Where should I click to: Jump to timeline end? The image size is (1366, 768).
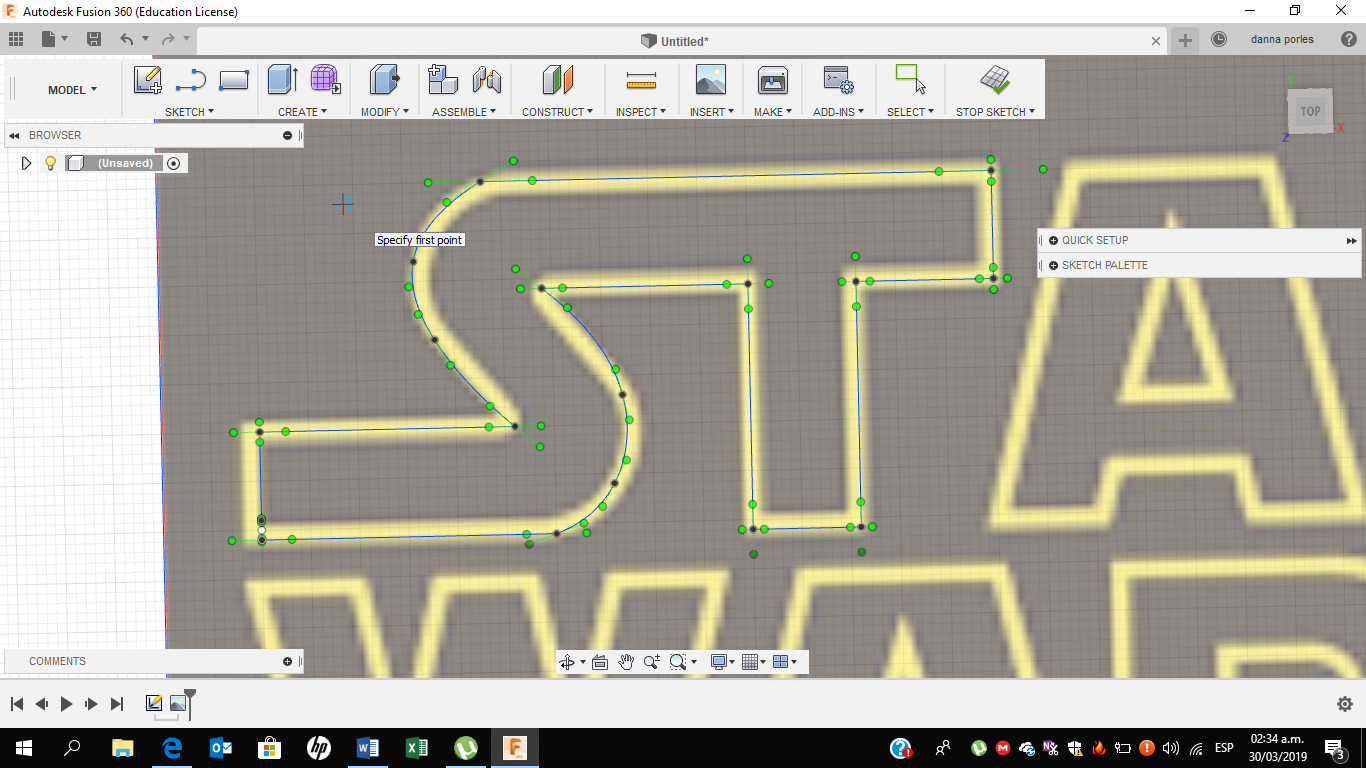tap(117, 704)
